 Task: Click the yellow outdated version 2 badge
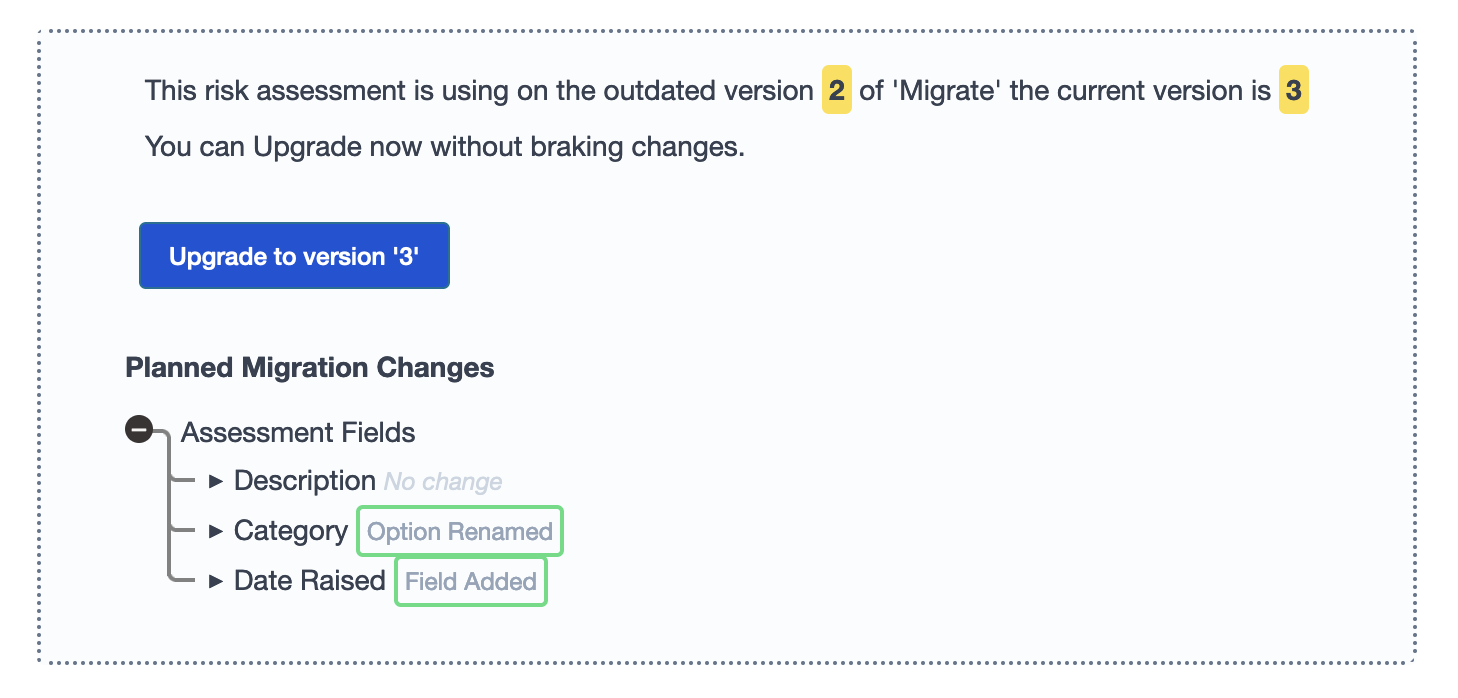click(x=837, y=91)
